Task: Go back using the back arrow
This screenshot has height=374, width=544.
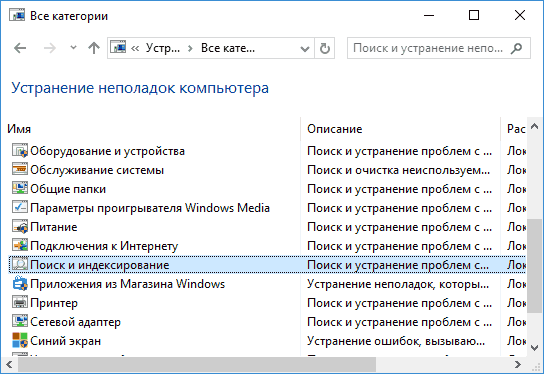Action: [20, 48]
